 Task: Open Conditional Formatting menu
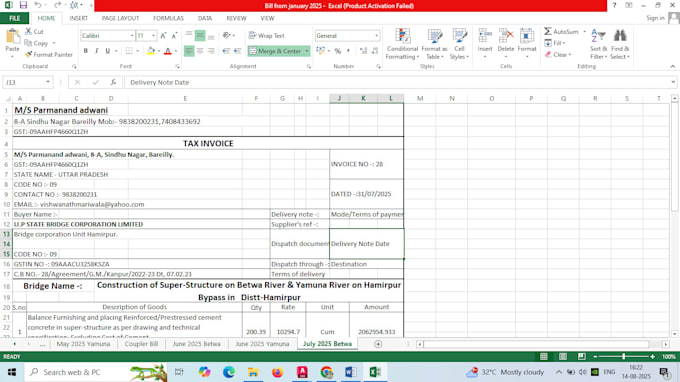point(402,44)
